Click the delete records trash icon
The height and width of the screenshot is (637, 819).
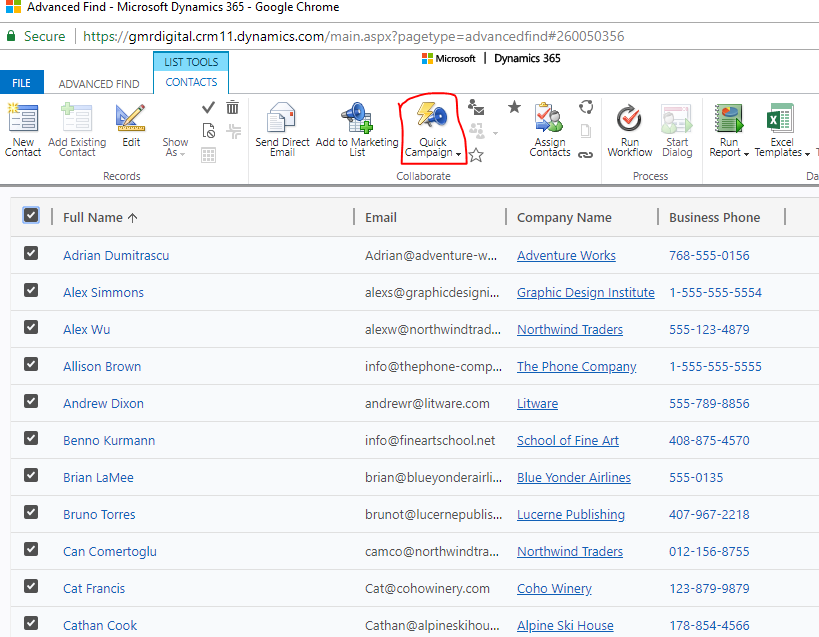click(232, 107)
